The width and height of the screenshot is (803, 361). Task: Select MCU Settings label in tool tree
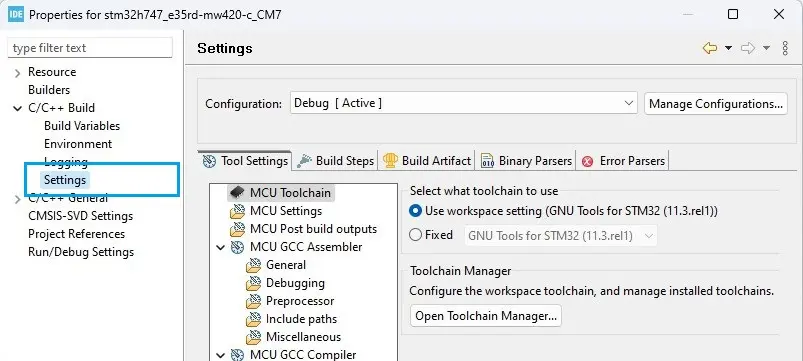(286, 211)
